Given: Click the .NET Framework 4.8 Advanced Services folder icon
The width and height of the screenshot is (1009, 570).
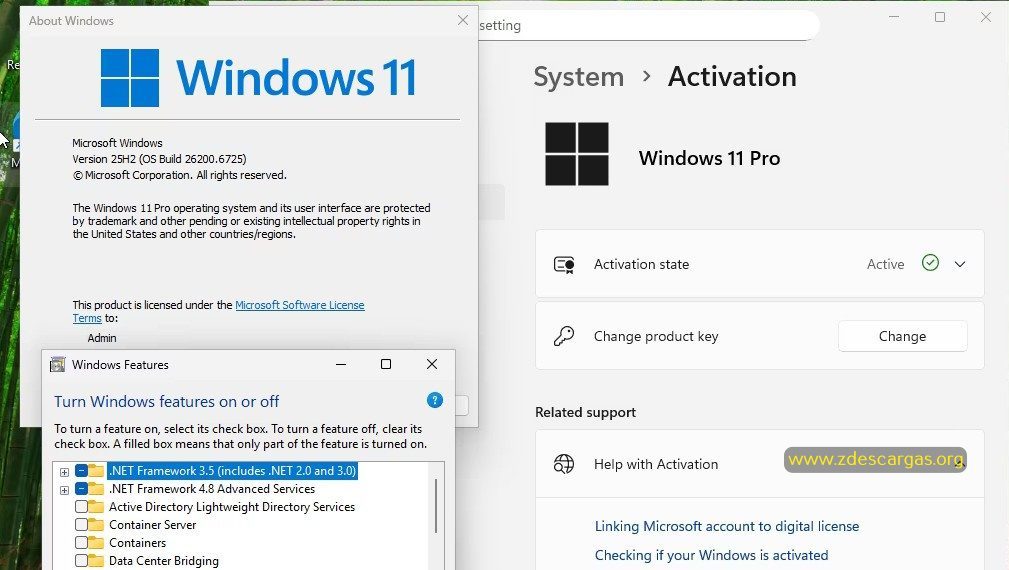Looking at the screenshot, I should click(x=97, y=488).
